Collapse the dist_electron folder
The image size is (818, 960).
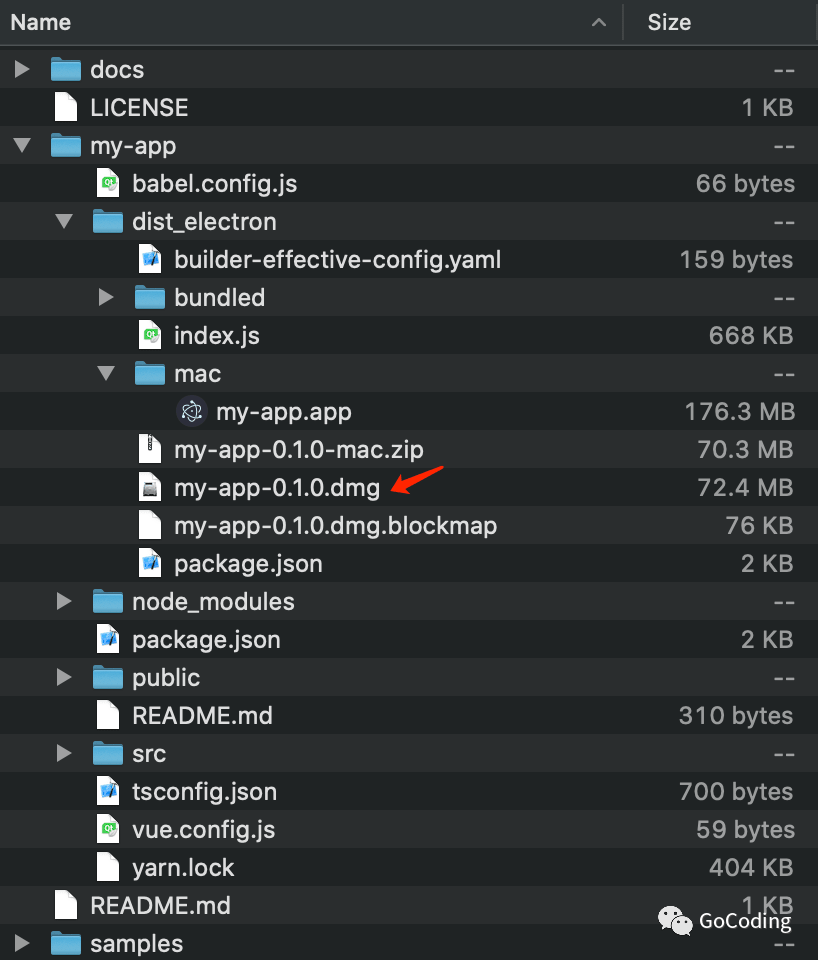(x=64, y=221)
